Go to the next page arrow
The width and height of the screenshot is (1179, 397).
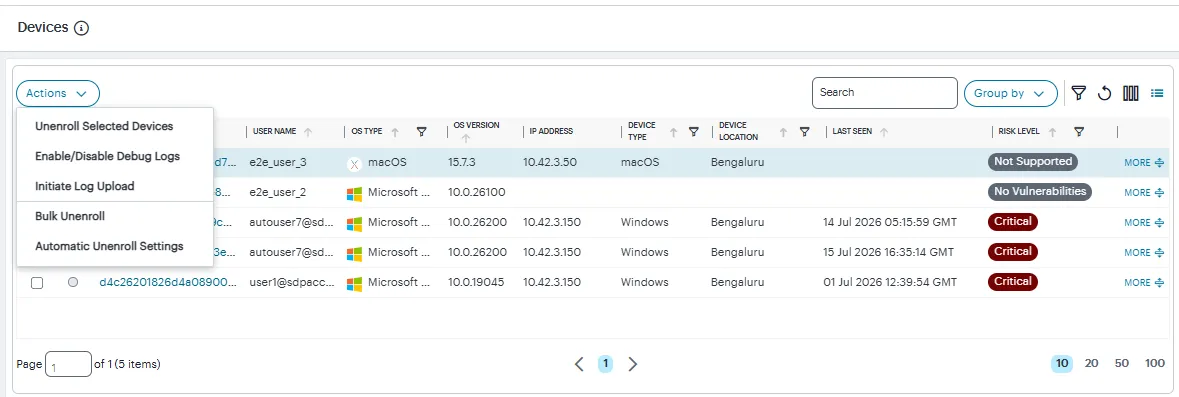(632, 364)
